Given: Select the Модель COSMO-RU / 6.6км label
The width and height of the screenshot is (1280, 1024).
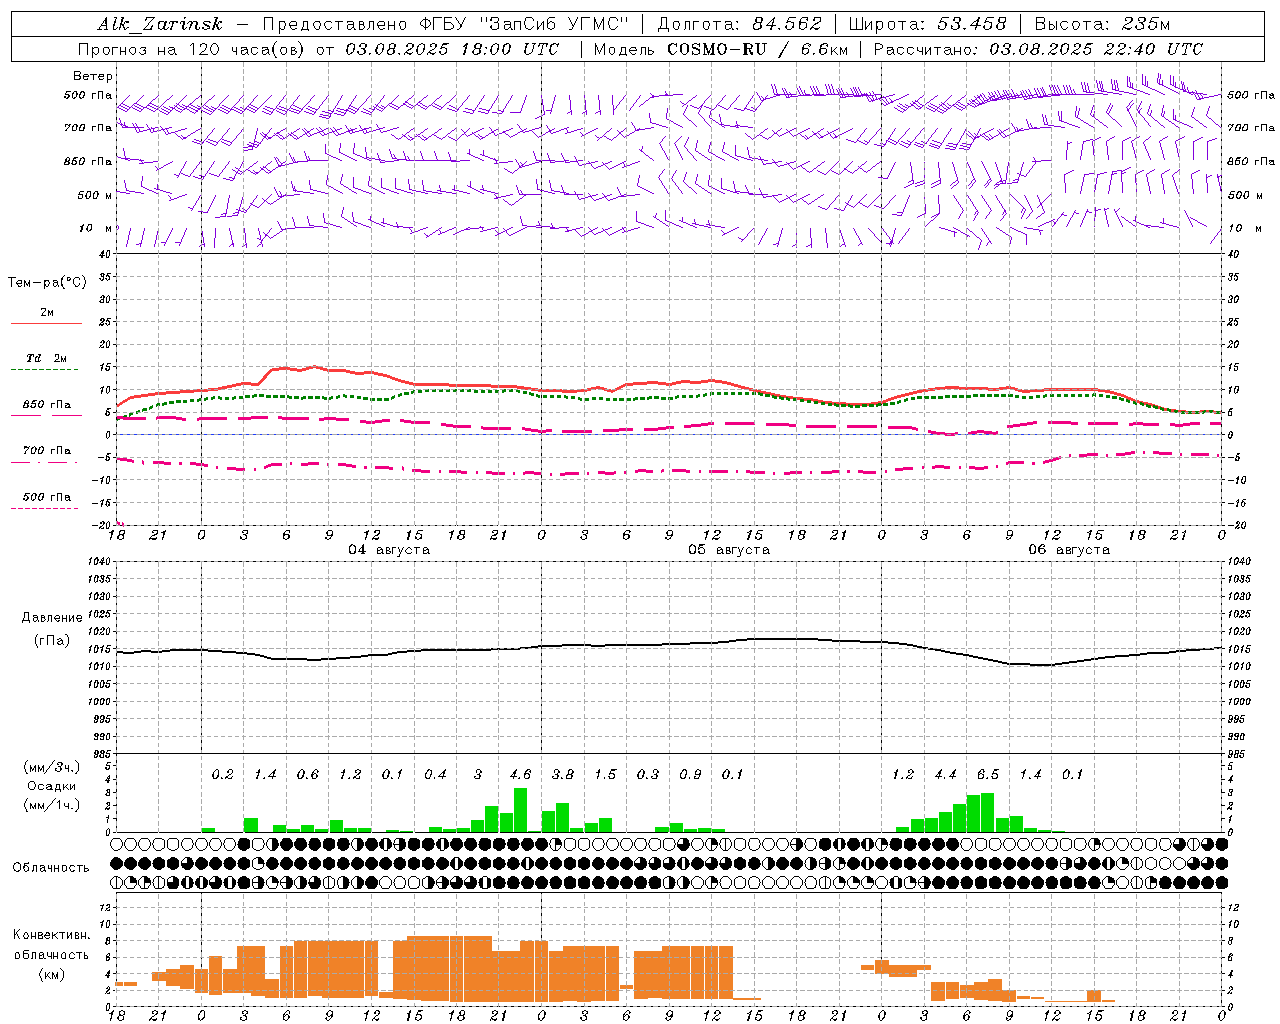Looking at the screenshot, I should [x=720, y=49].
